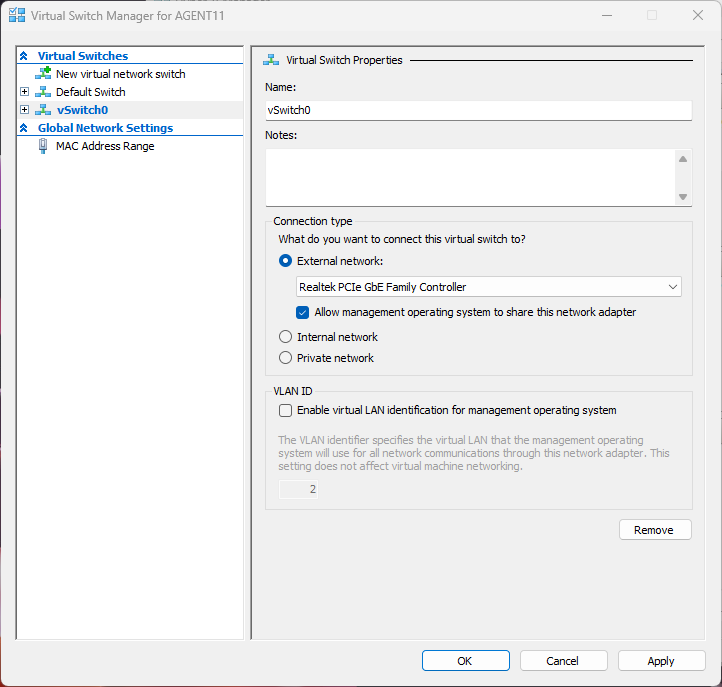Click the Name field containing vSwitch0

tap(478, 111)
